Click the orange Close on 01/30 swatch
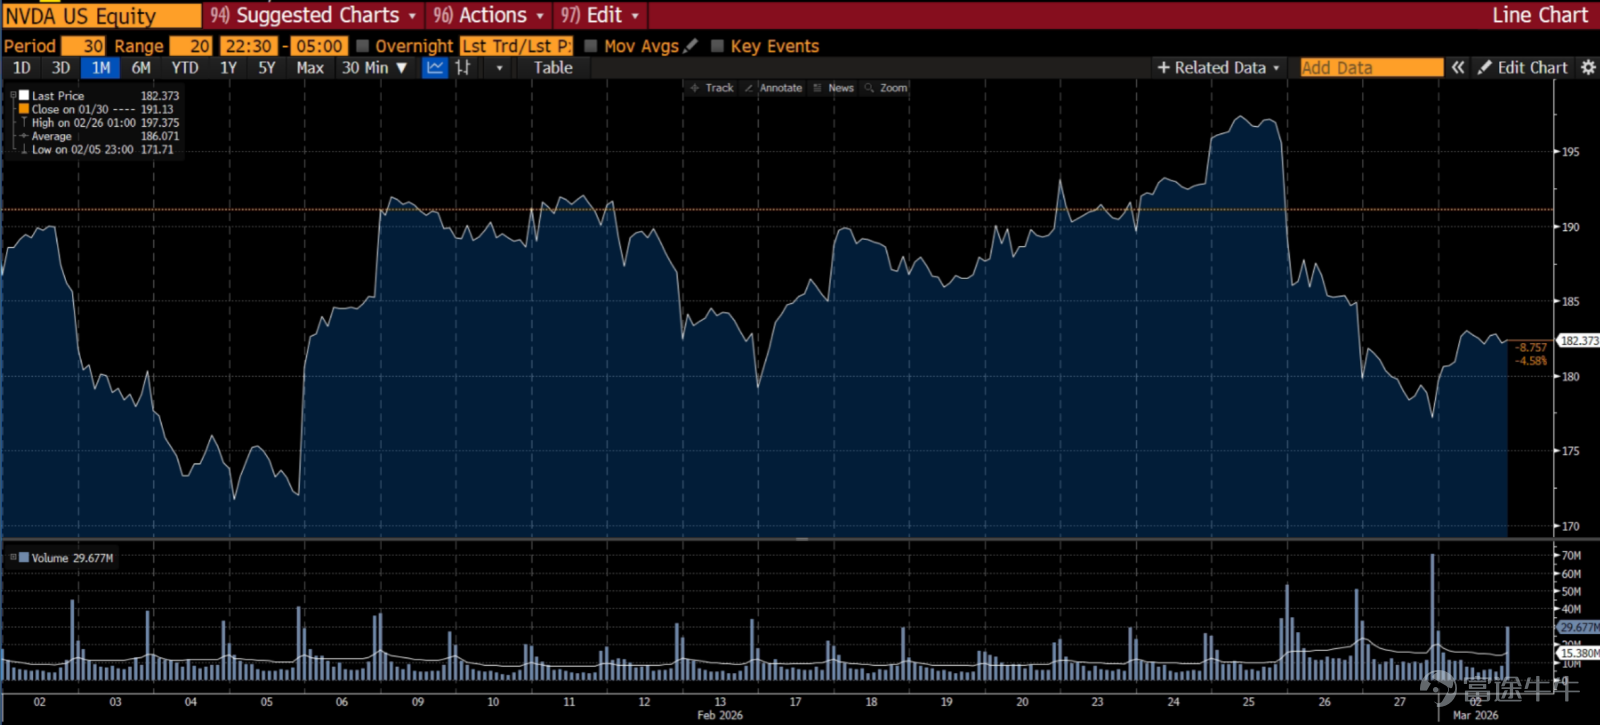Screen dimensions: 1600x725 pyautogui.click(x=24, y=109)
